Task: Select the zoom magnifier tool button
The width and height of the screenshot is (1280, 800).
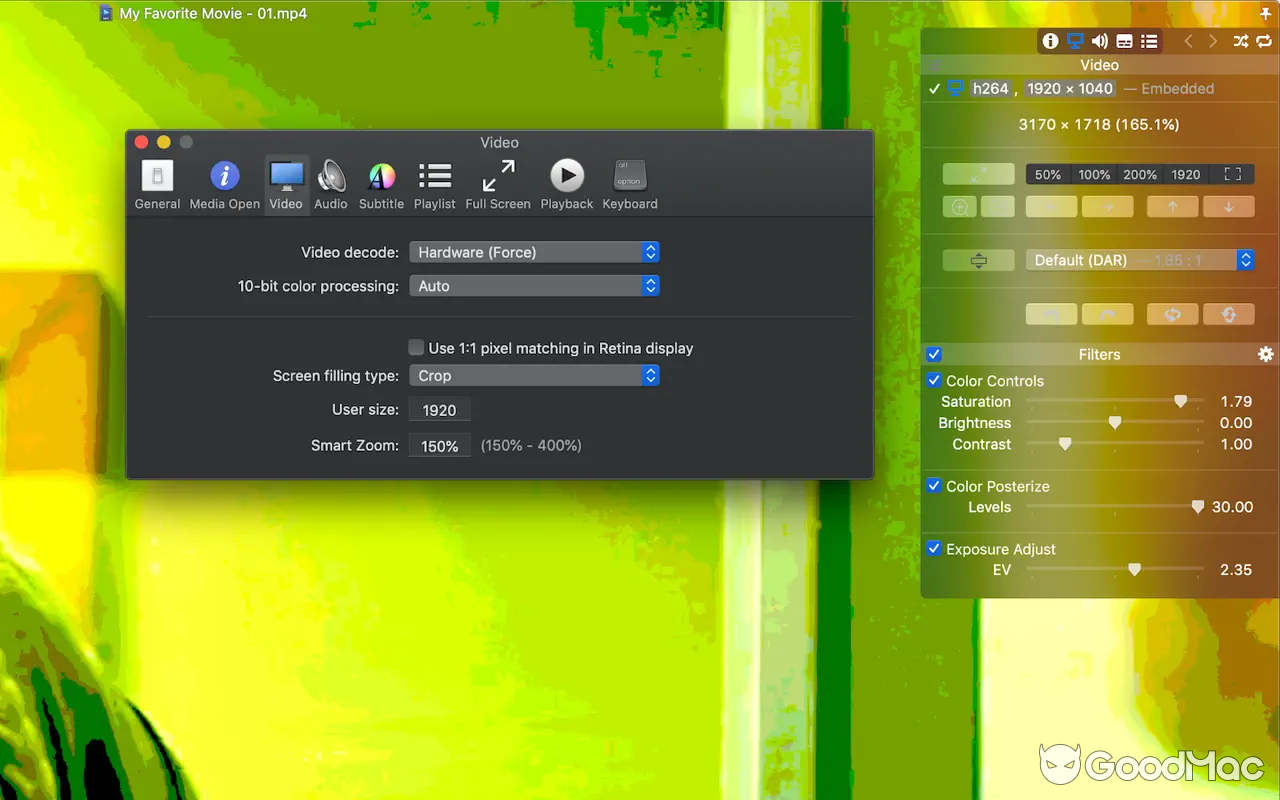Action: [959, 206]
